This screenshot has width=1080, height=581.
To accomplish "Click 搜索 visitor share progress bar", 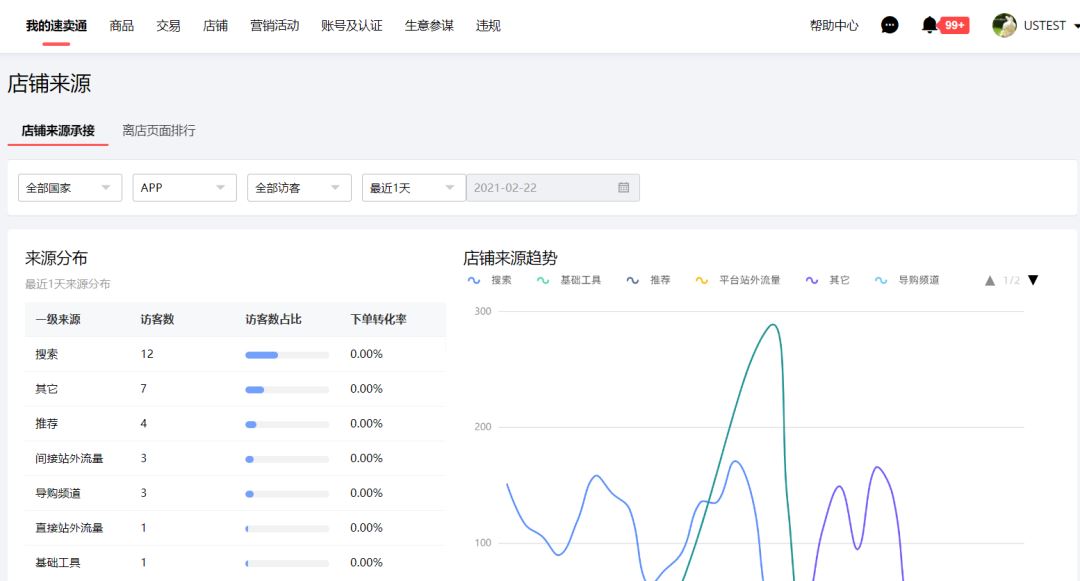I will tap(287, 355).
